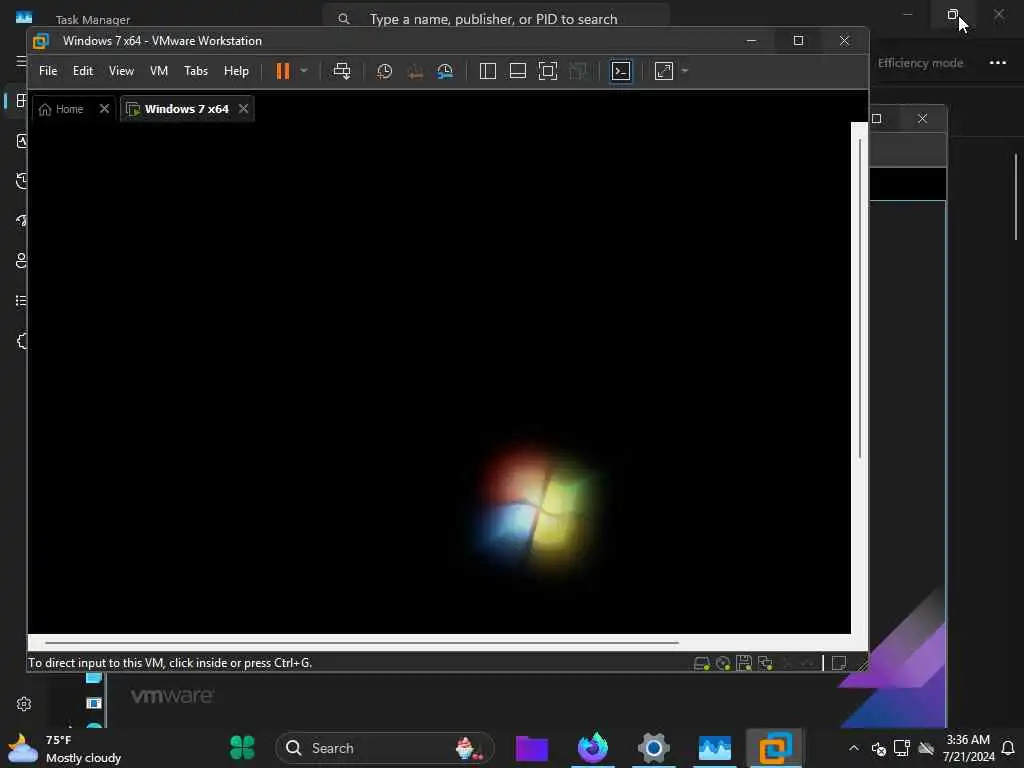Click inside the VM display screen

(439, 377)
